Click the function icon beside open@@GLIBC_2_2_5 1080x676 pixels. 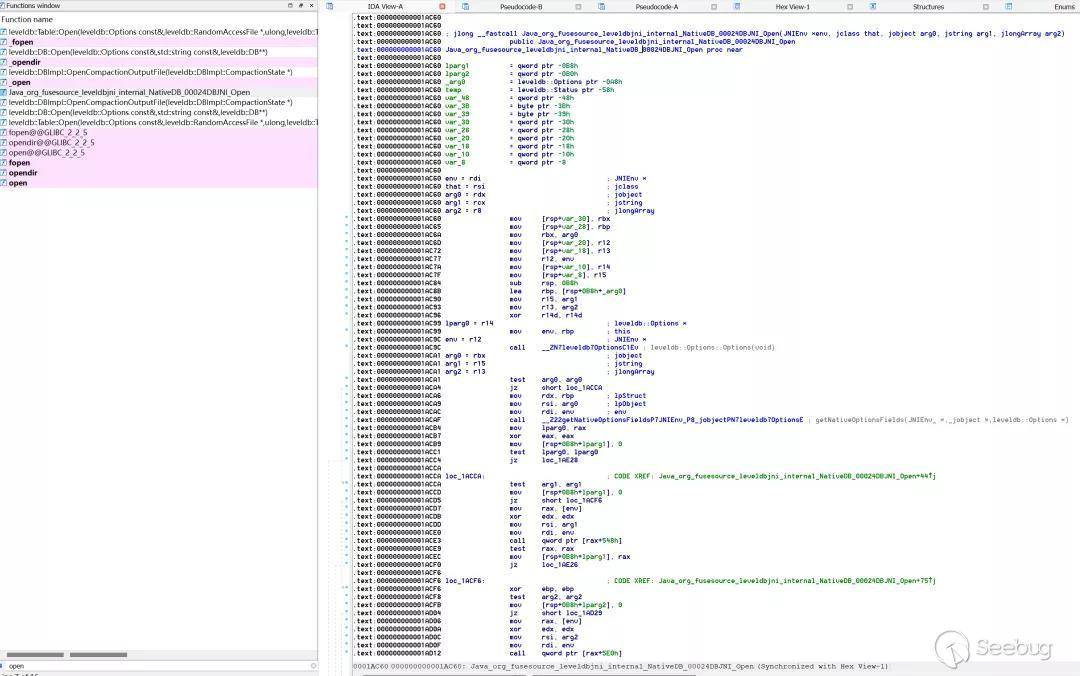pos(4,152)
